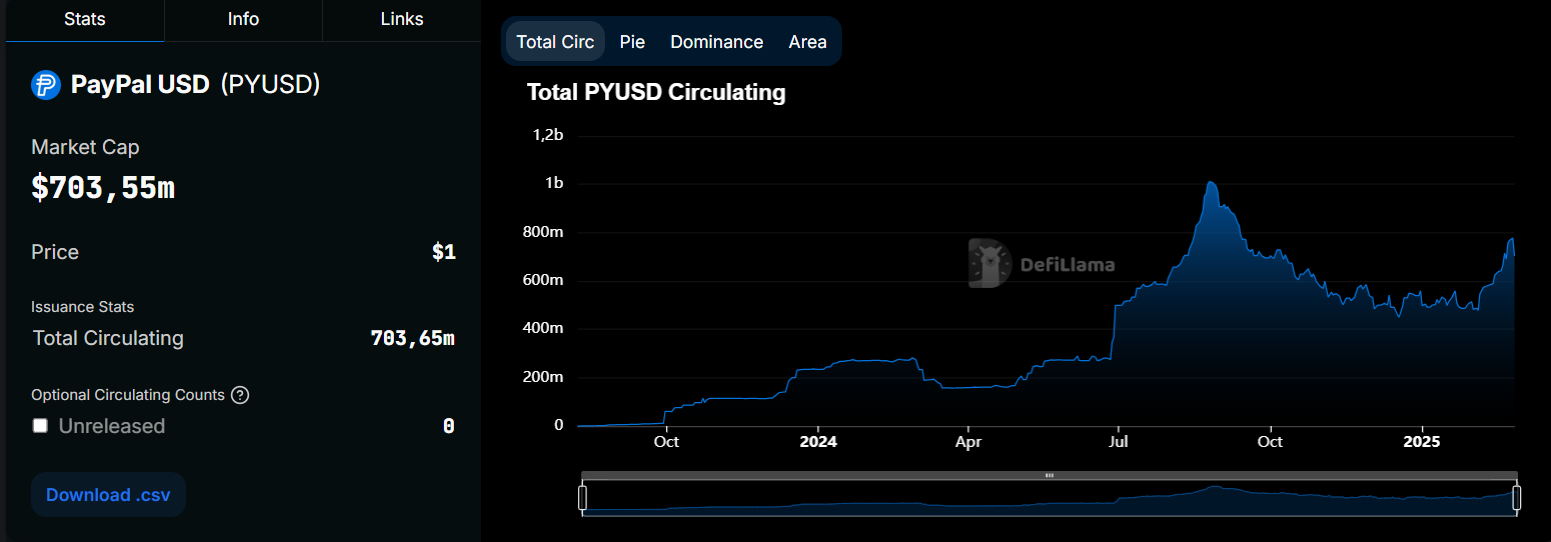Click the chart peak near 1b

point(1211,183)
